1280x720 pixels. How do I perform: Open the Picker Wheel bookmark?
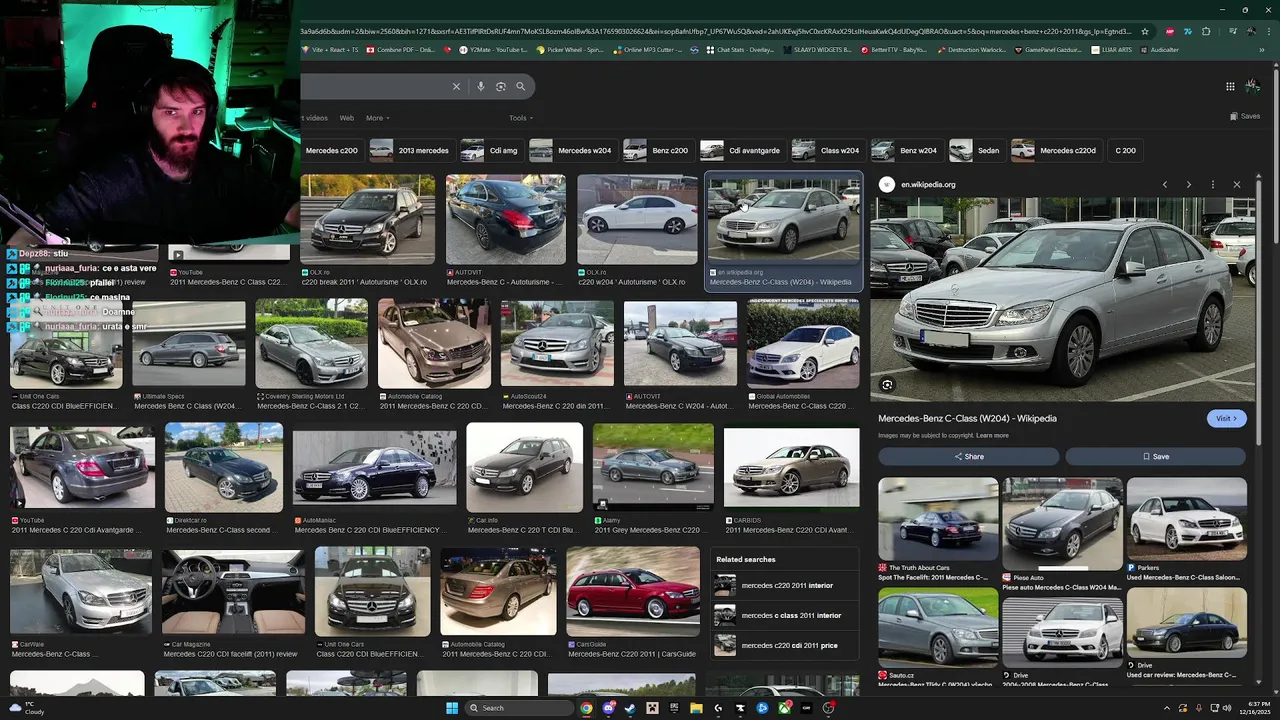[x=570, y=50]
